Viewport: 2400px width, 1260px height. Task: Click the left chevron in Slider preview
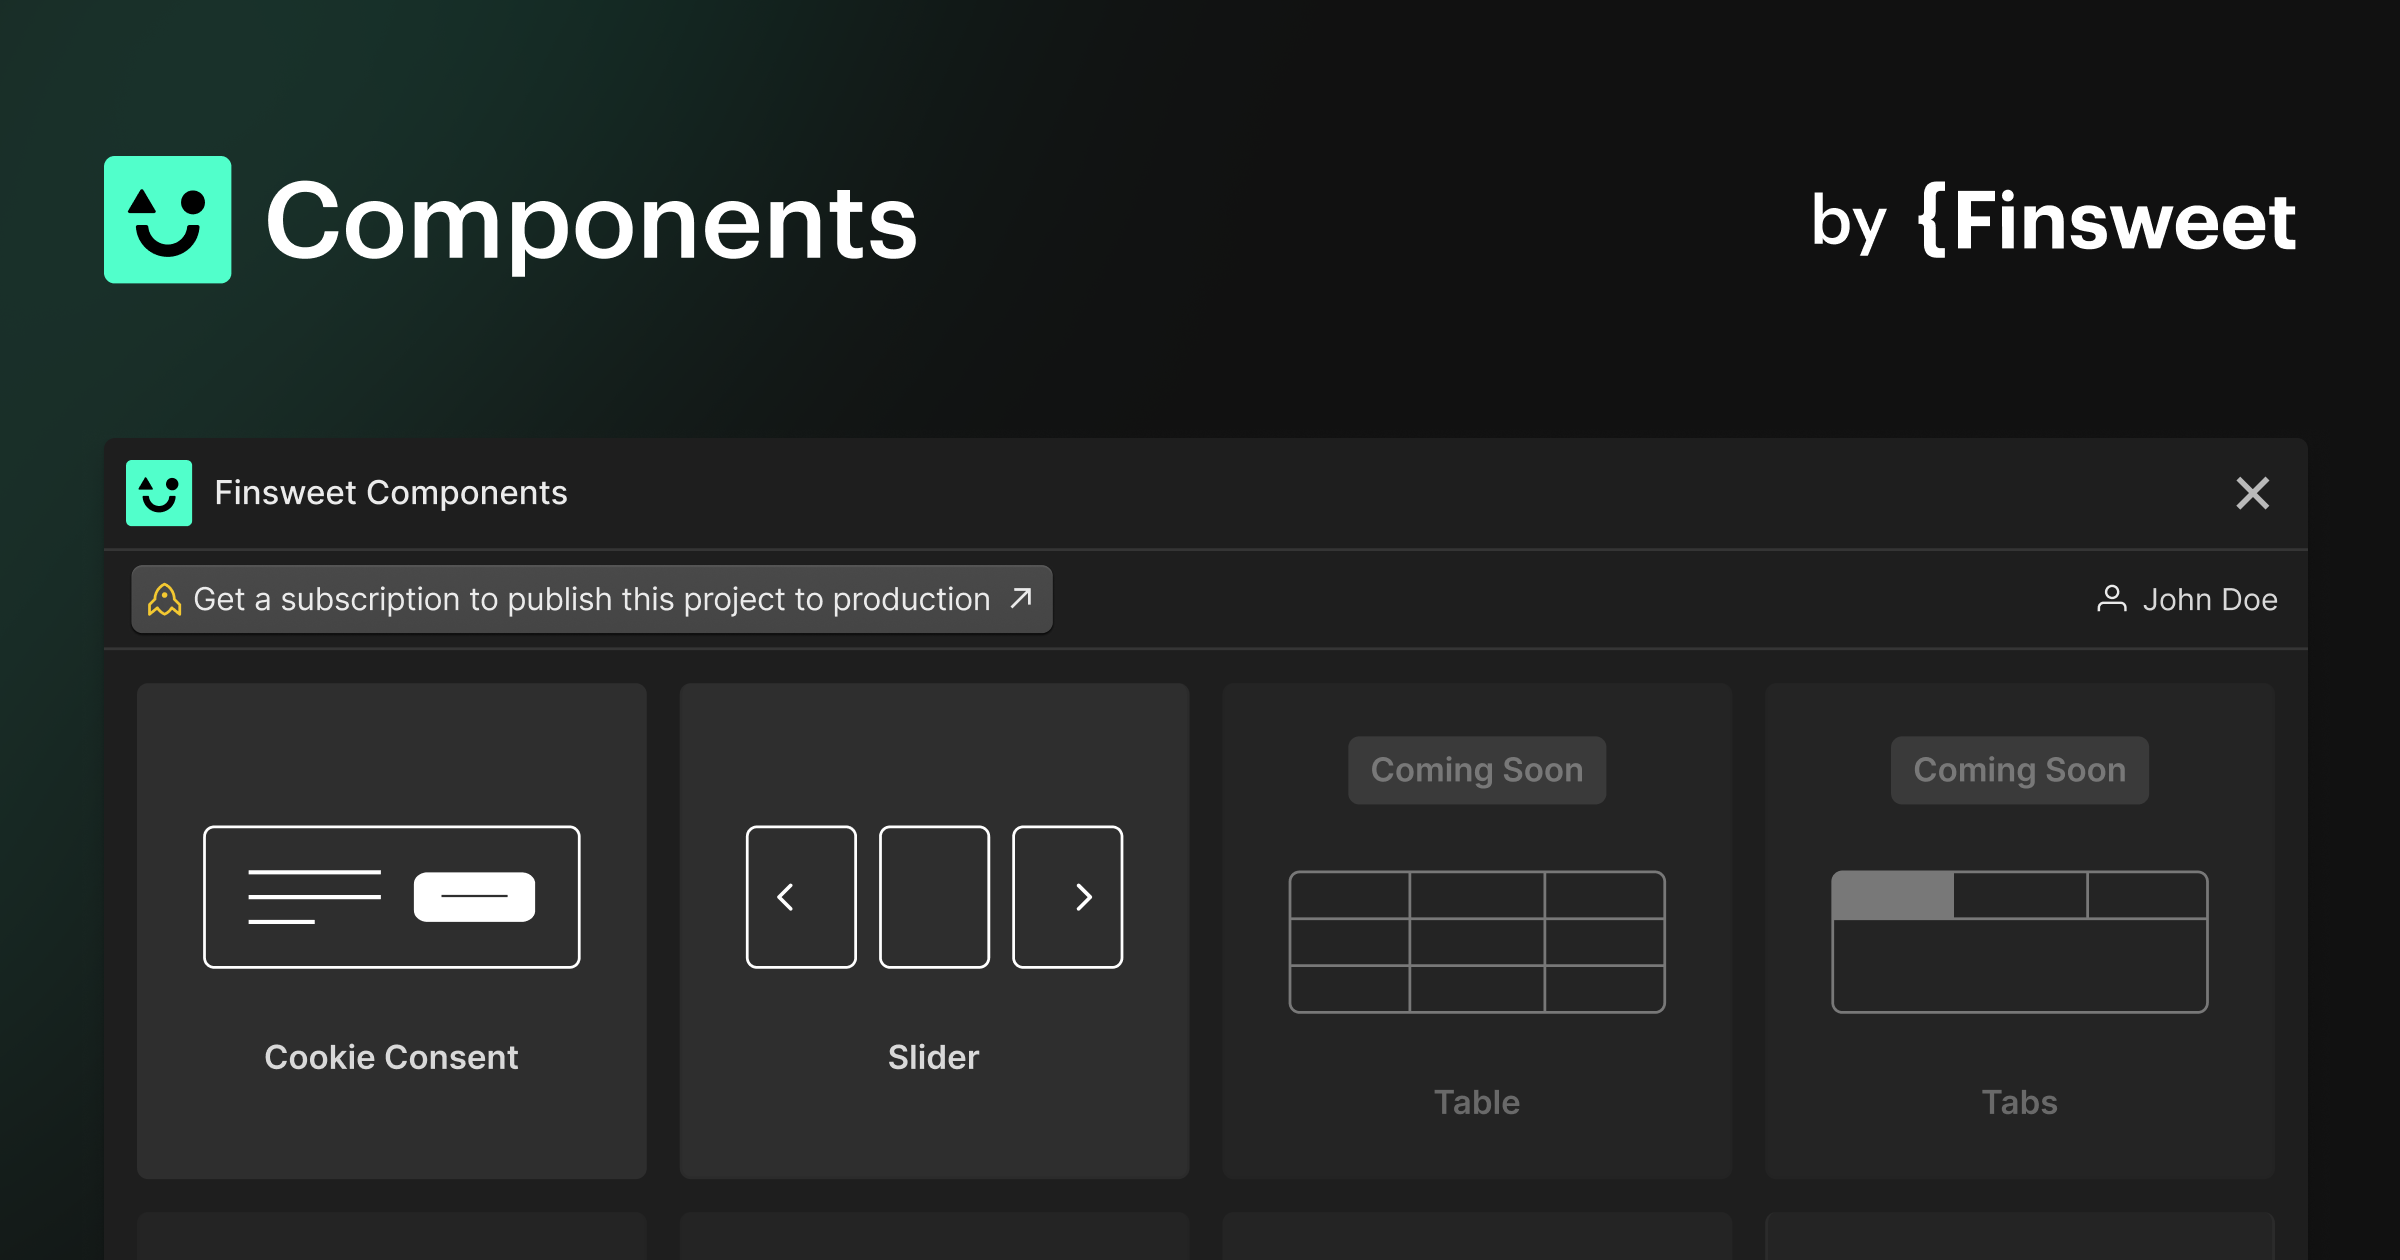tap(786, 897)
